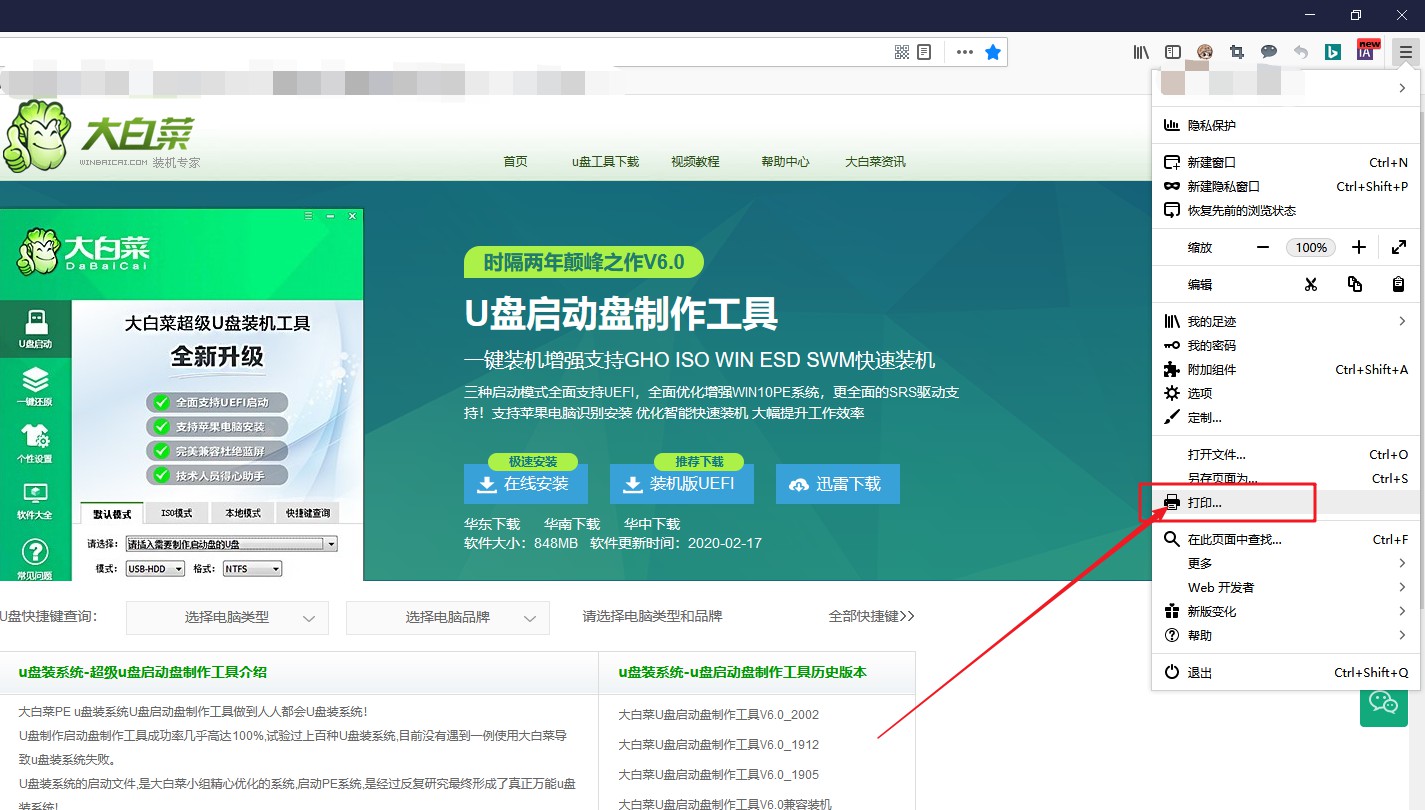This screenshot has height=810, width=1425.
Task: Select 打印 from the browser menu
Action: pyautogui.click(x=1232, y=503)
